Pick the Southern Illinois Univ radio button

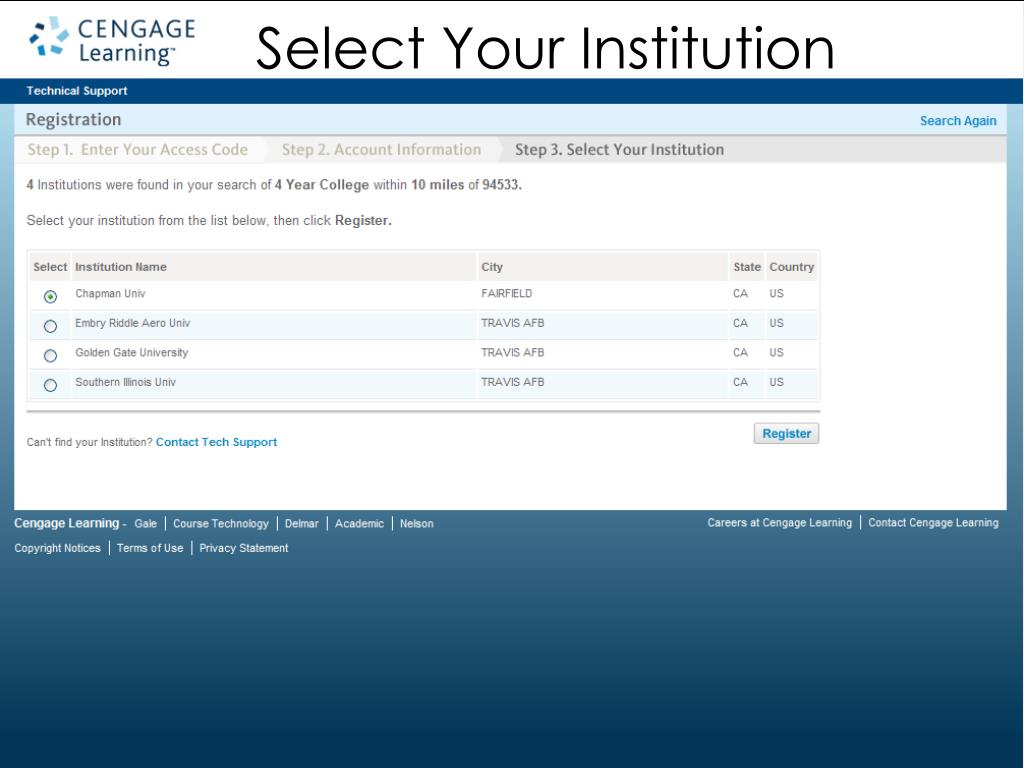pyautogui.click(x=50, y=385)
